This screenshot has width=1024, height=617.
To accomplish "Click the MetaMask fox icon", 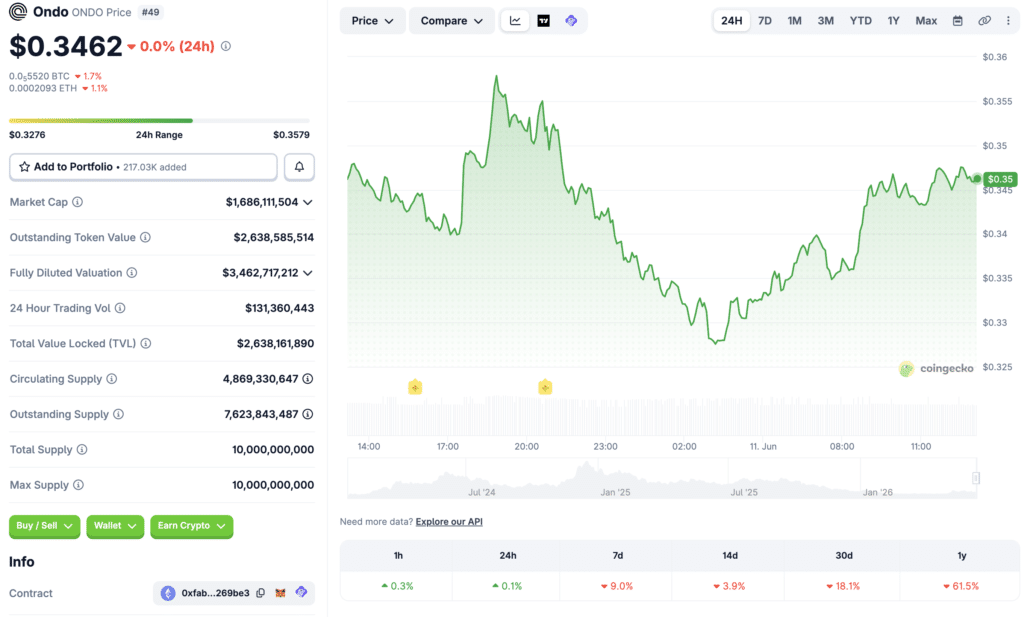I will click(280, 593).
